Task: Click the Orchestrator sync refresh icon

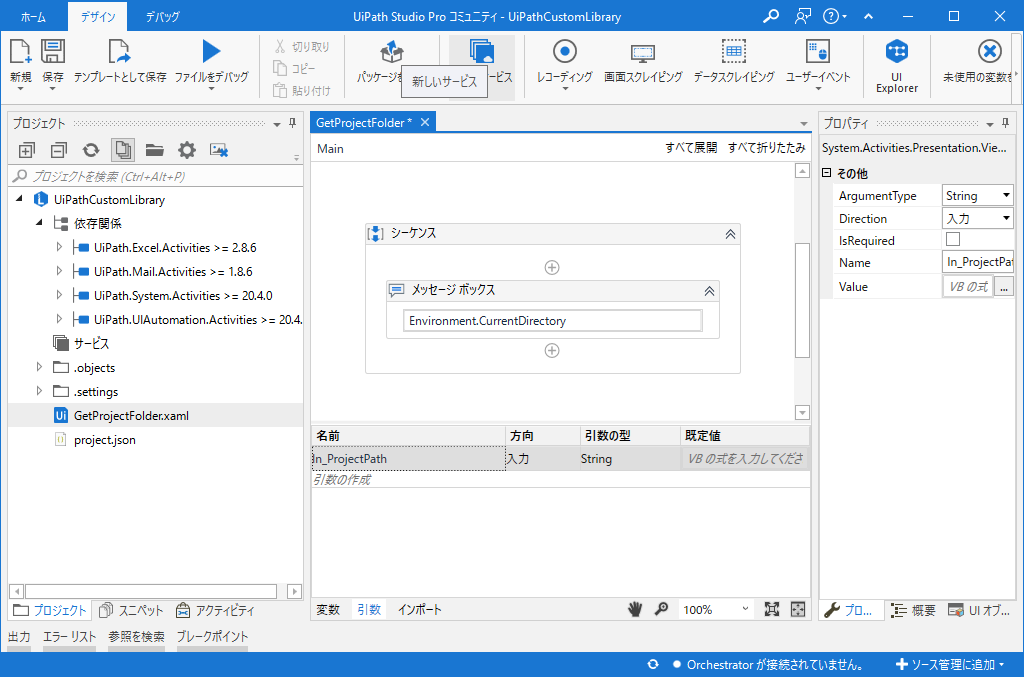Action: [653, 664]
